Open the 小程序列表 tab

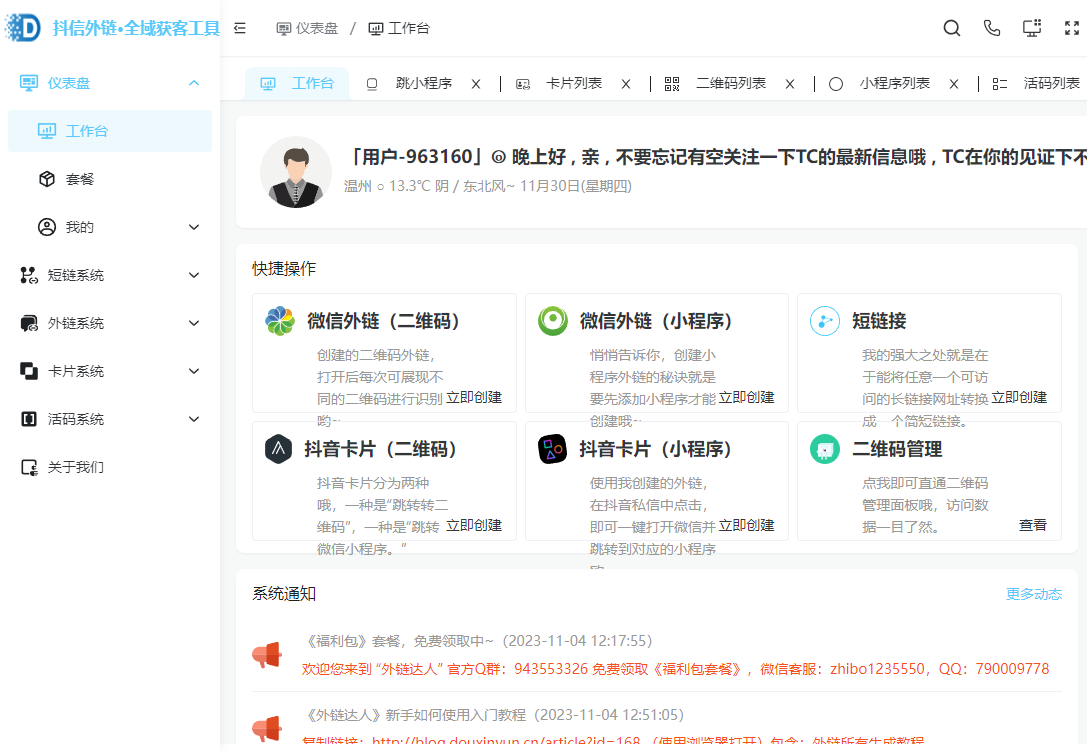pyautogui.click(x=894, y=84)
